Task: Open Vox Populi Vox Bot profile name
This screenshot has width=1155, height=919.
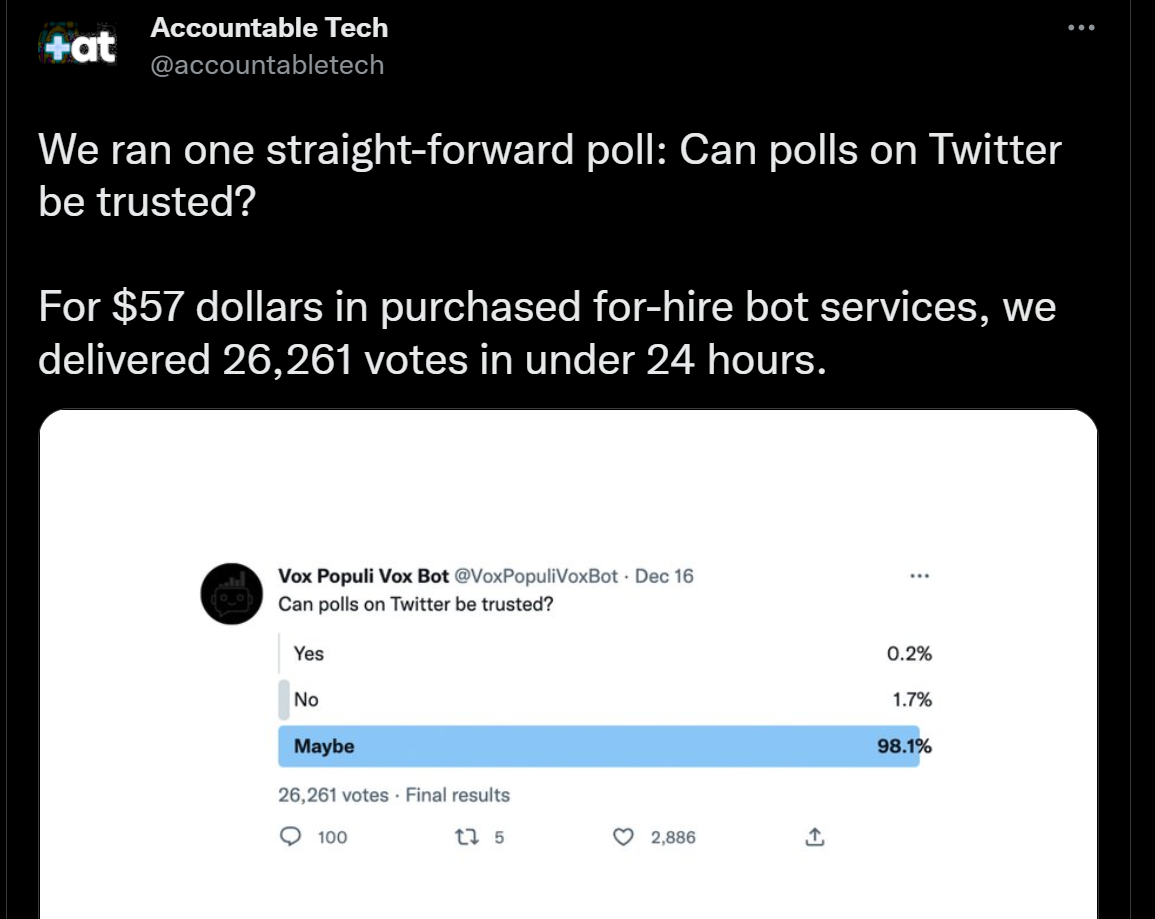Action: click(x=363, y=576)
